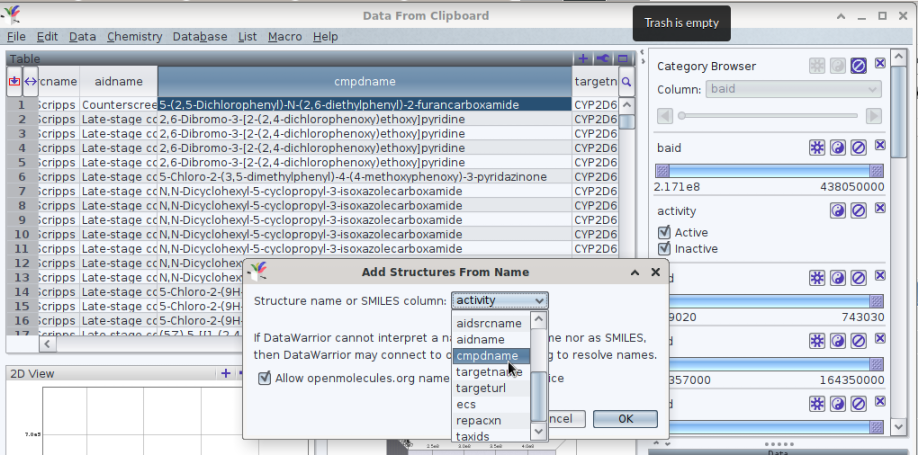Disable the baid filter via the circle-slash icon

pyautogui.click(x=858, y=148)
